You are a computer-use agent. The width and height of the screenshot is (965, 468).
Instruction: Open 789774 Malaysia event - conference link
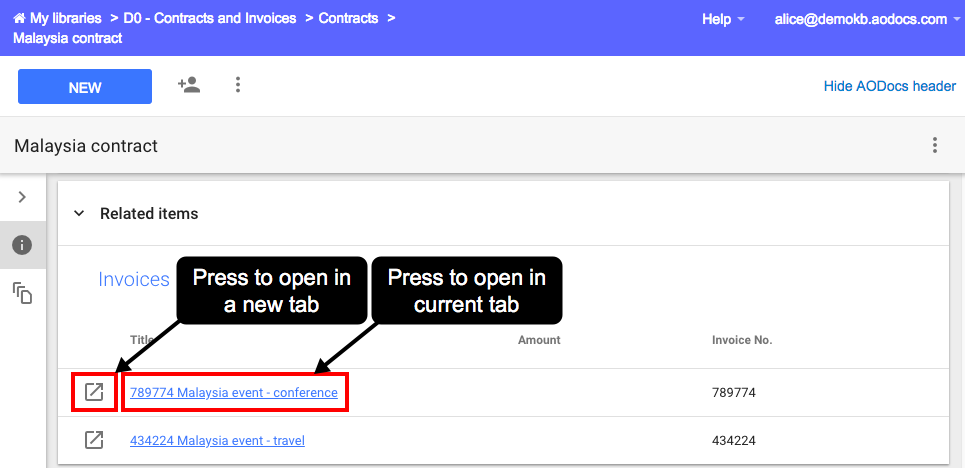pyautogui.click(x=234, y=392)
